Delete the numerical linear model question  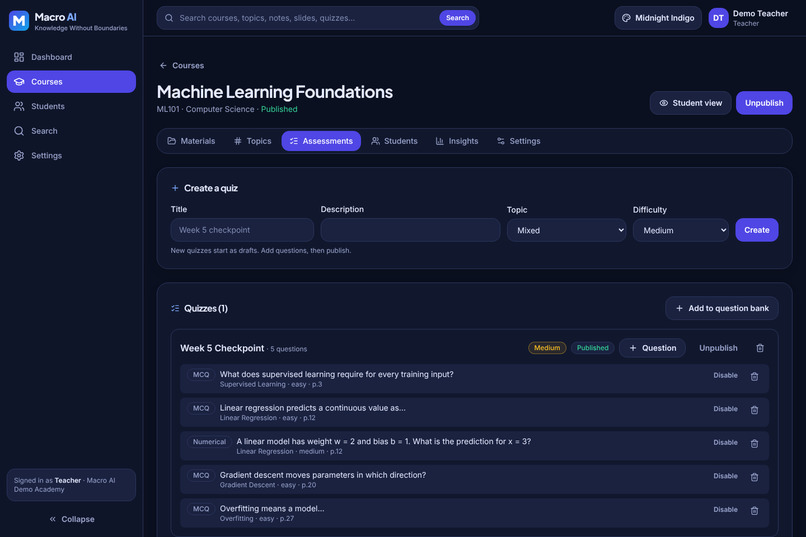754,443
